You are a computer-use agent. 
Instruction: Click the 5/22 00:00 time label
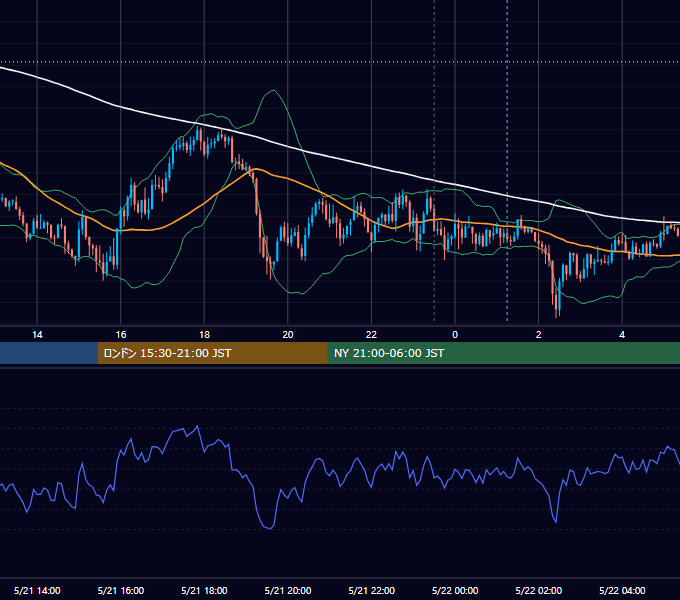point(455,590)
